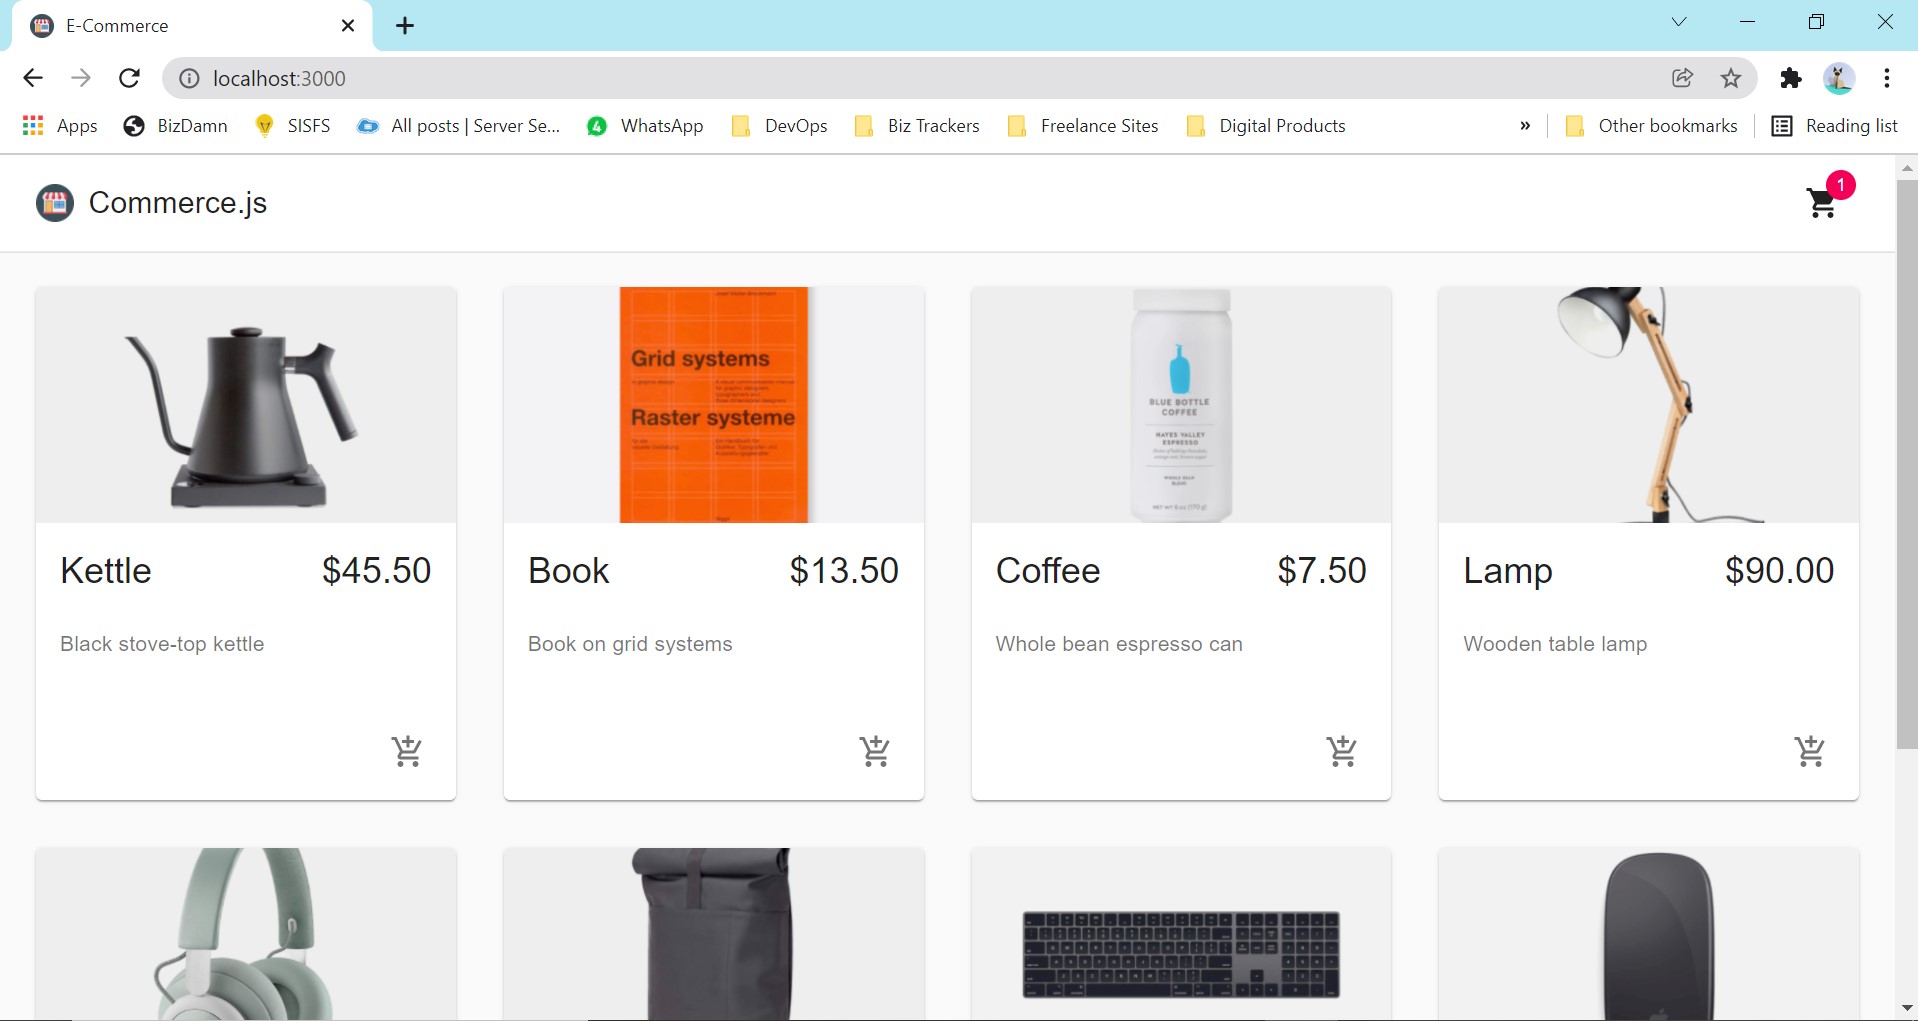Screen dimensions: 1918x1021
Task: Open the browser profile avatar
Action: coord(1840,78)
